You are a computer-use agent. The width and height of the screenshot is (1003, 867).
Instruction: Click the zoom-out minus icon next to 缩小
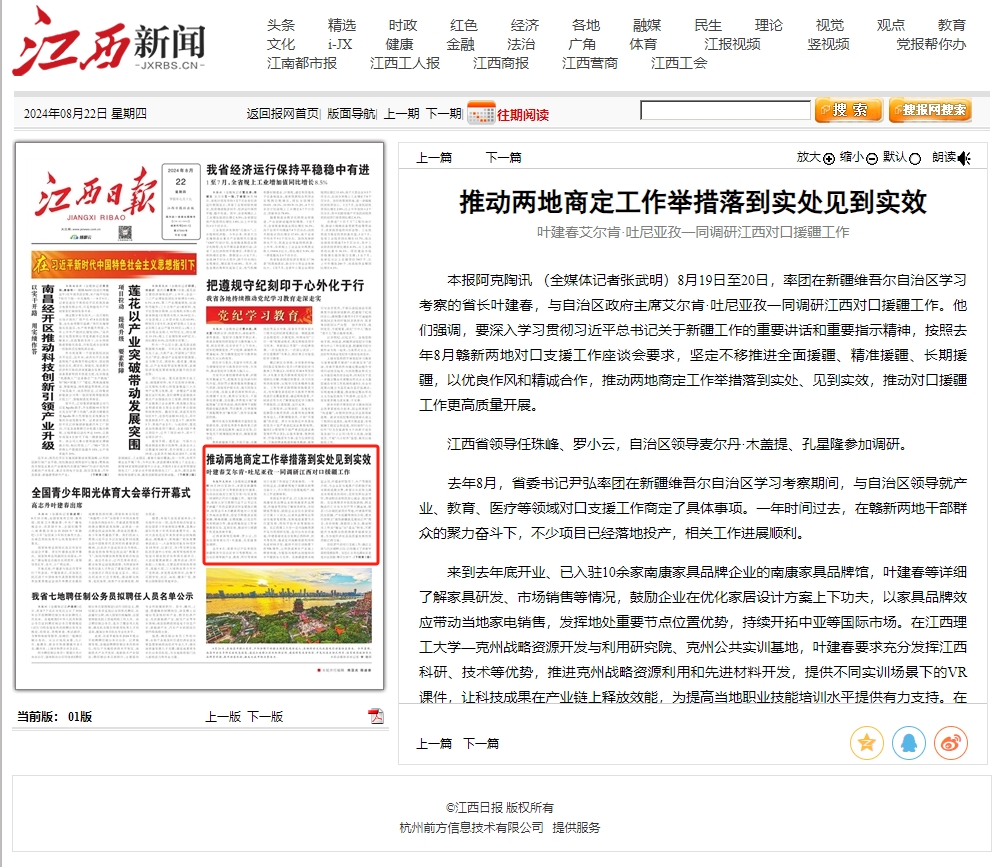(871, 158)
